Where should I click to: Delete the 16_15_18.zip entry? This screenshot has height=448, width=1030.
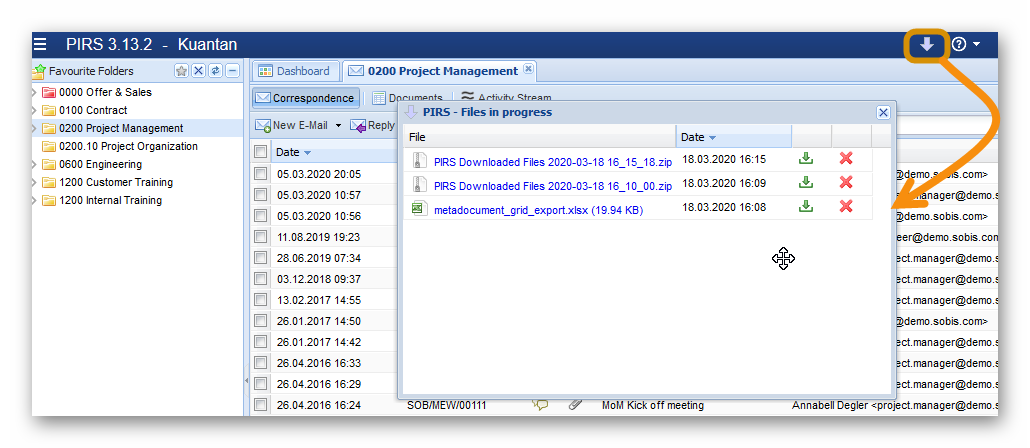coord(846,158)
